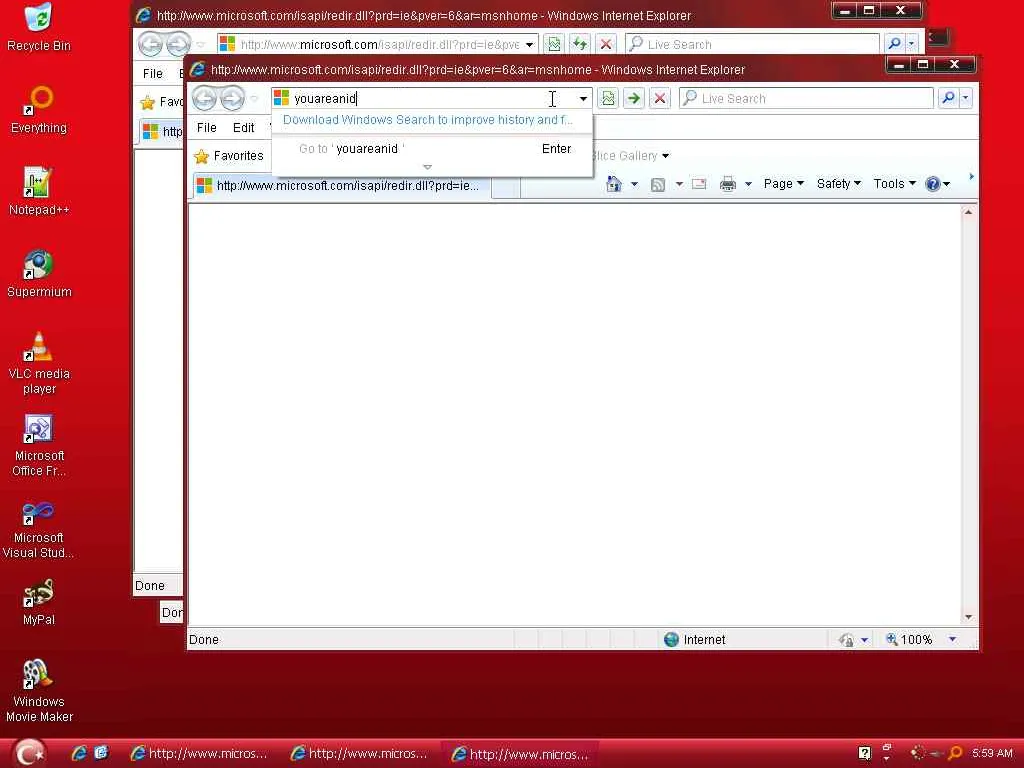Select the Everything desktop shortcut
This screenshot has height=768, width=1024.
pyautogui.click(x=39, y=110)
